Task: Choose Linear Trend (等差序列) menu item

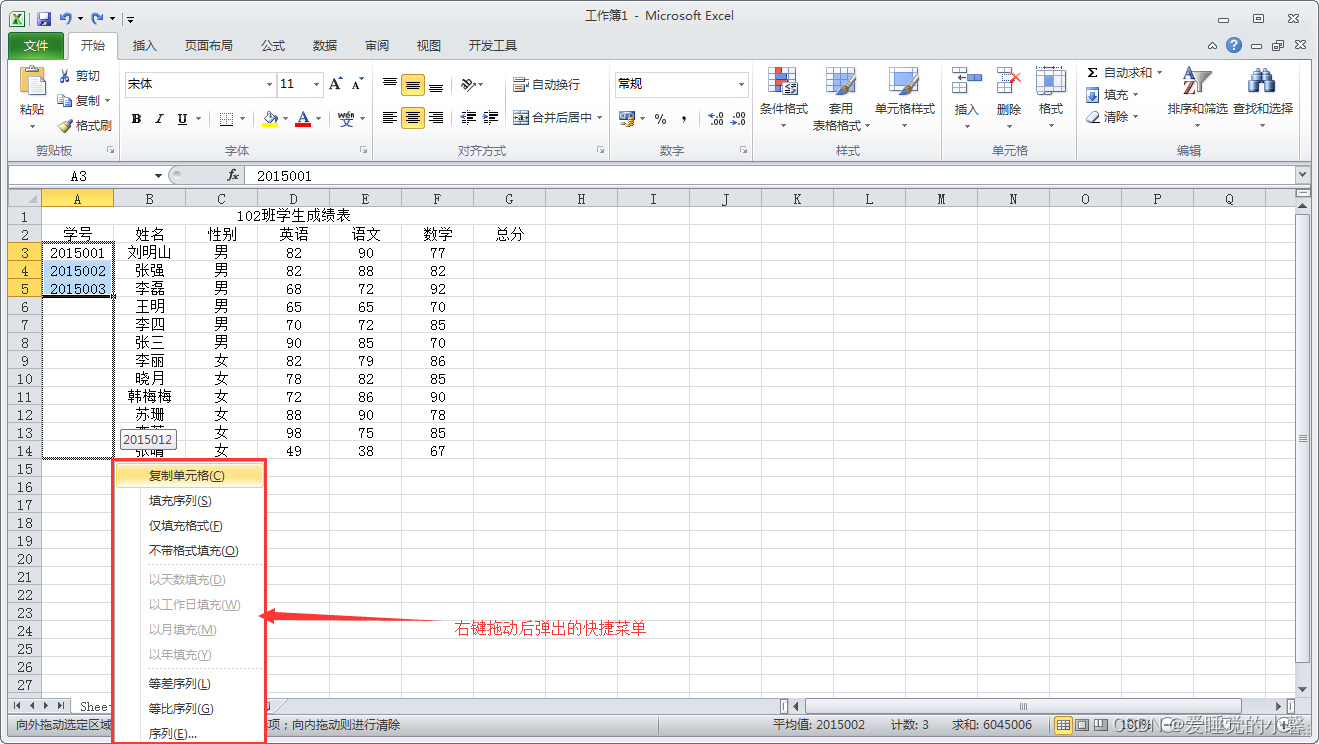Action: pyautogui.click(x=190, y=684)
